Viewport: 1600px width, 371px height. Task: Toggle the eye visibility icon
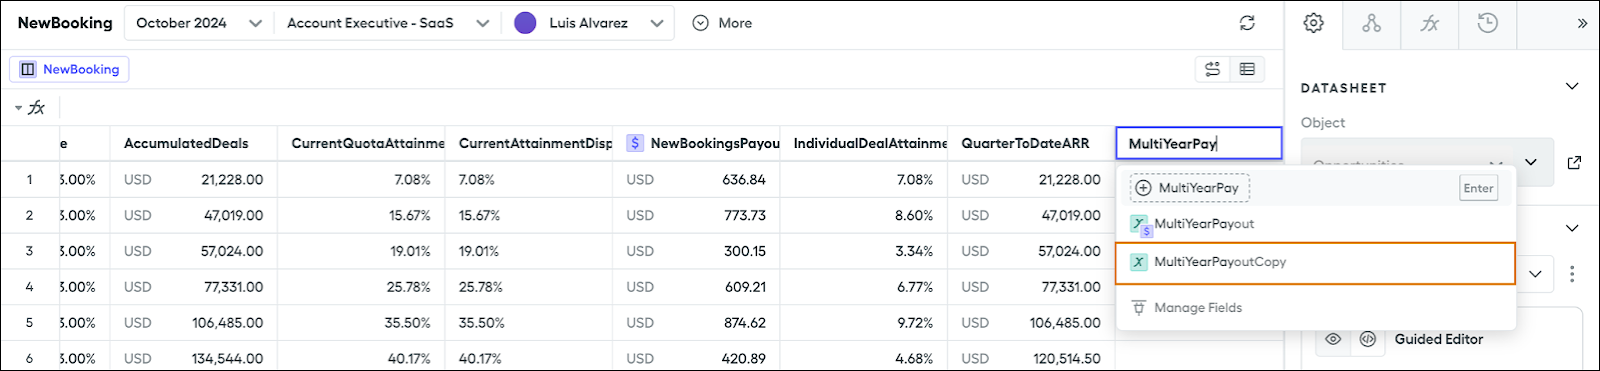1333,339
